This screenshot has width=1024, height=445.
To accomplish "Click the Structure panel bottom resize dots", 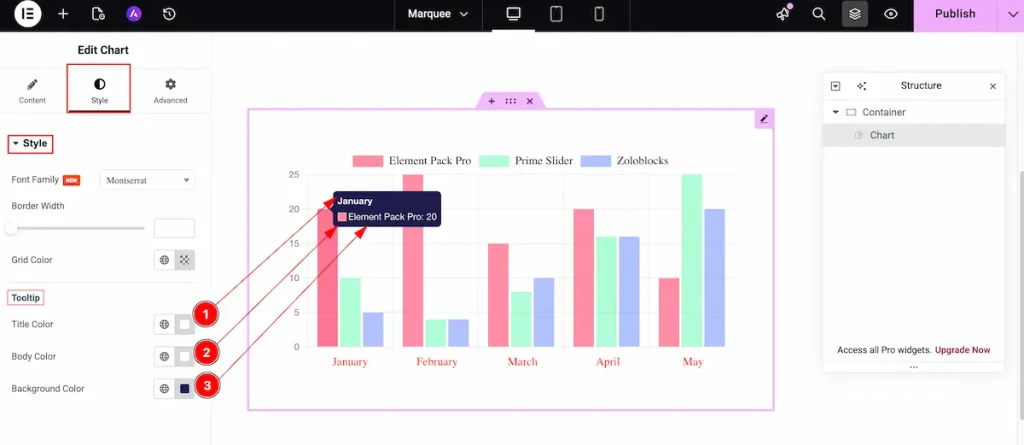I will pyautogui.click(x=914, y=367).
